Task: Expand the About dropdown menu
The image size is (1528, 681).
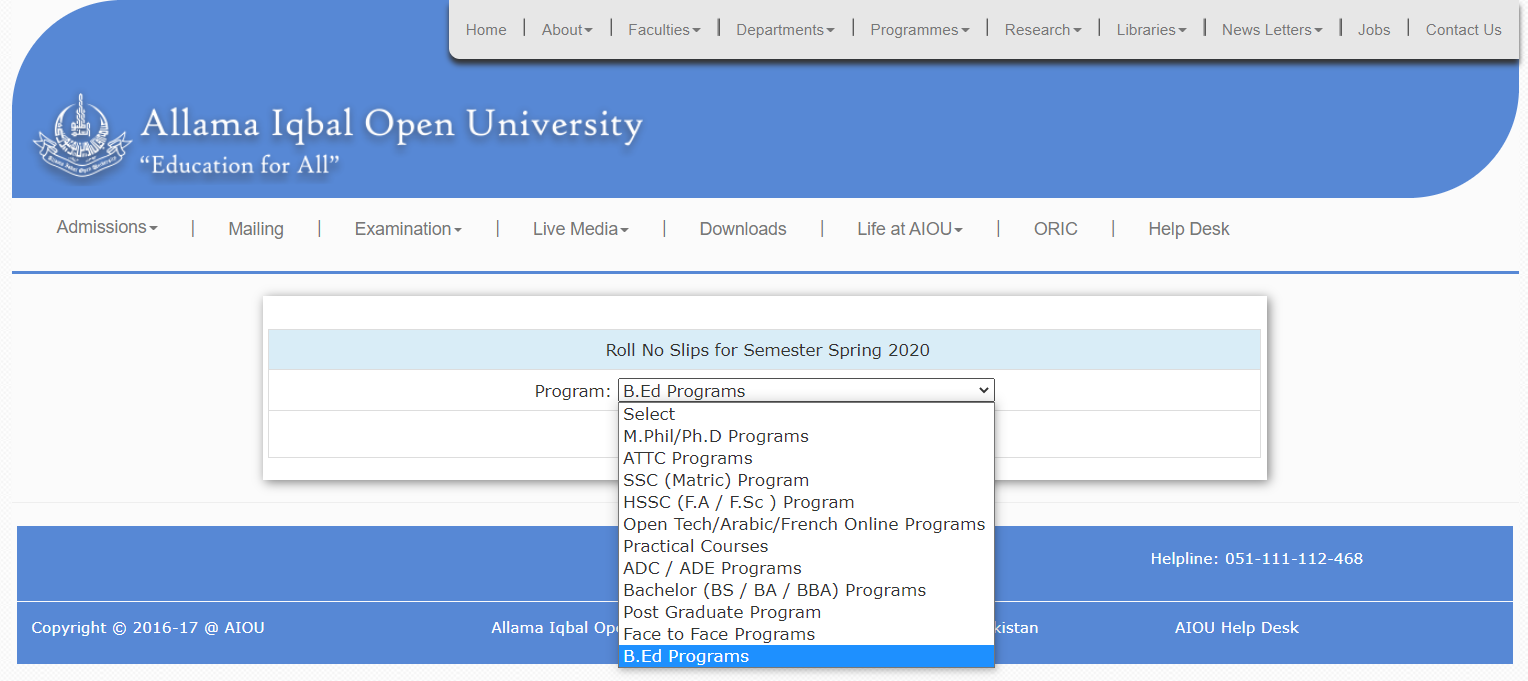Action: [x=567, y=30]
